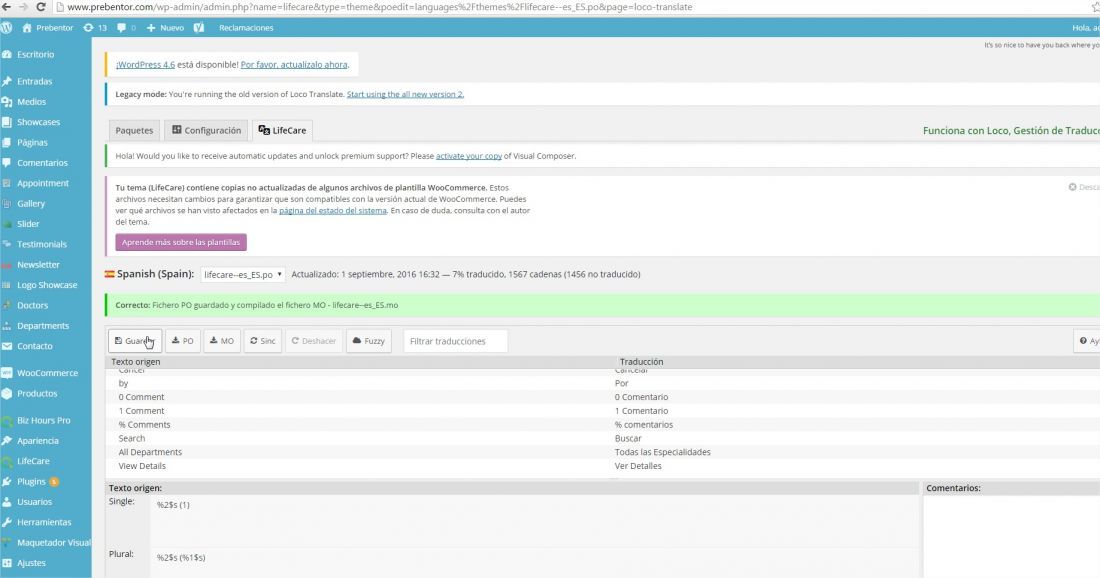The height and width of the screenshot is (578, 1100).
Task: Click the Sinc sync button
Action: (263, 341)
